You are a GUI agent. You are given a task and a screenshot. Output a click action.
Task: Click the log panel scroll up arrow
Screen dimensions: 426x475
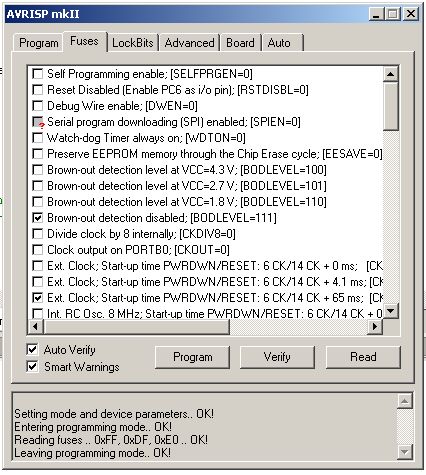click(x=405, y=401)
